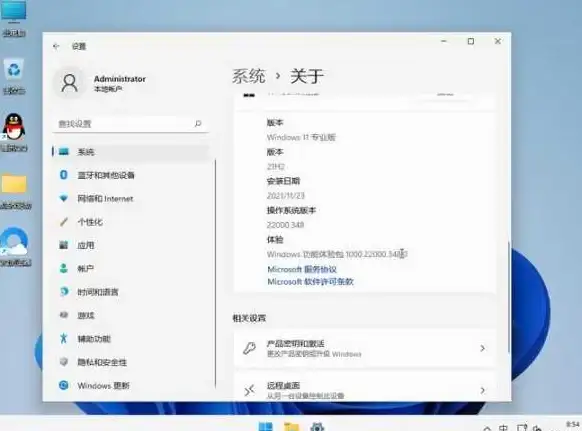Click the 时间和语言 globe icon
This screenshot has width=582, height=431.
click(x=64, y=291)
